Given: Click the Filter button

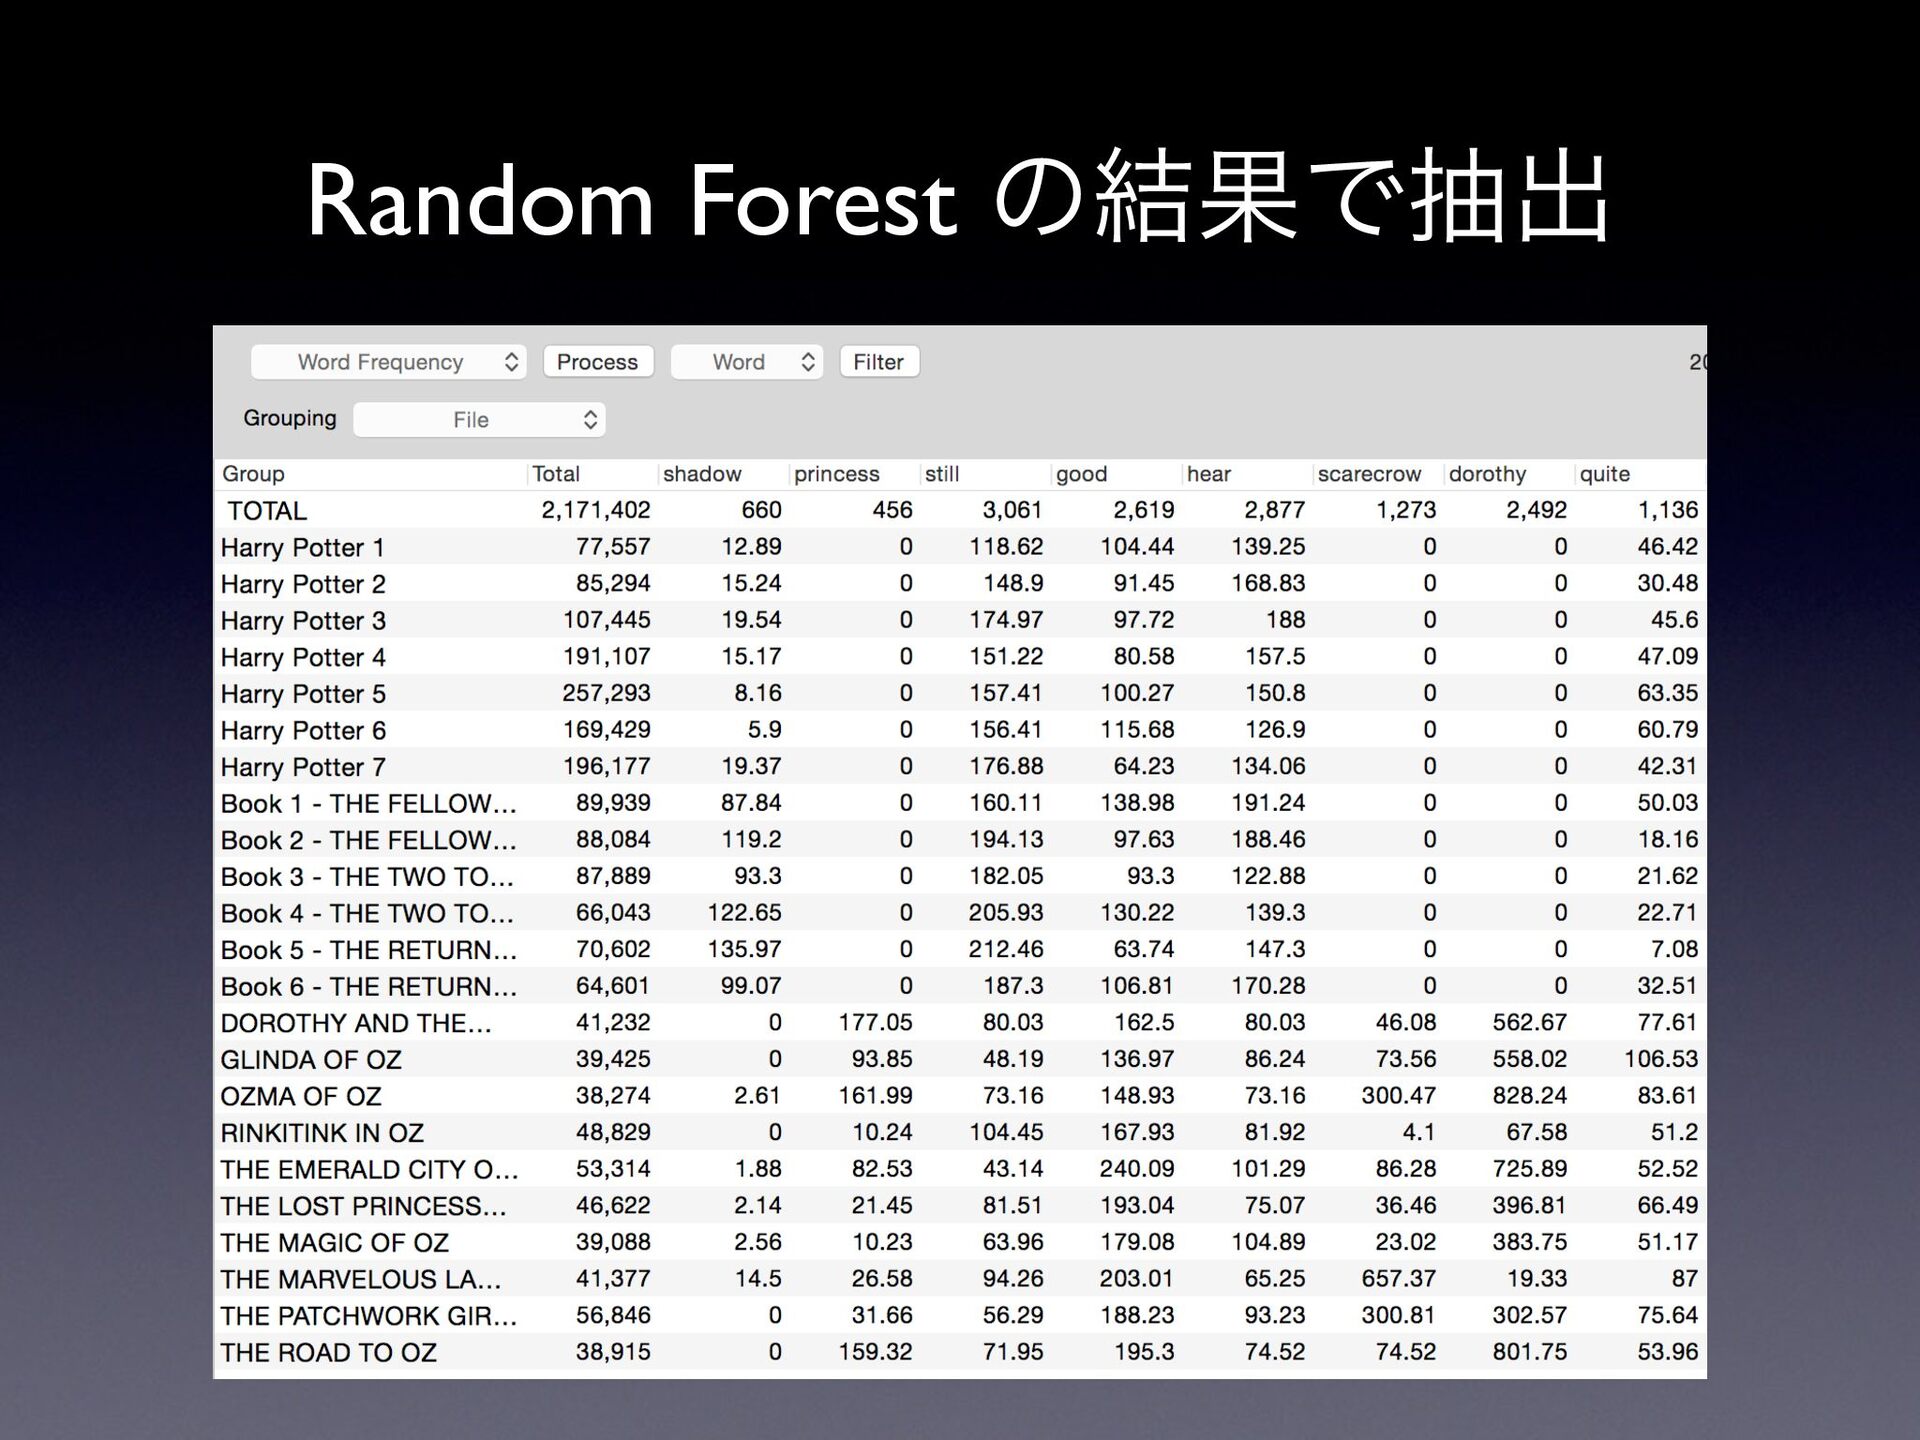Looking at the screenshot, I should click(x=879, y=362).
